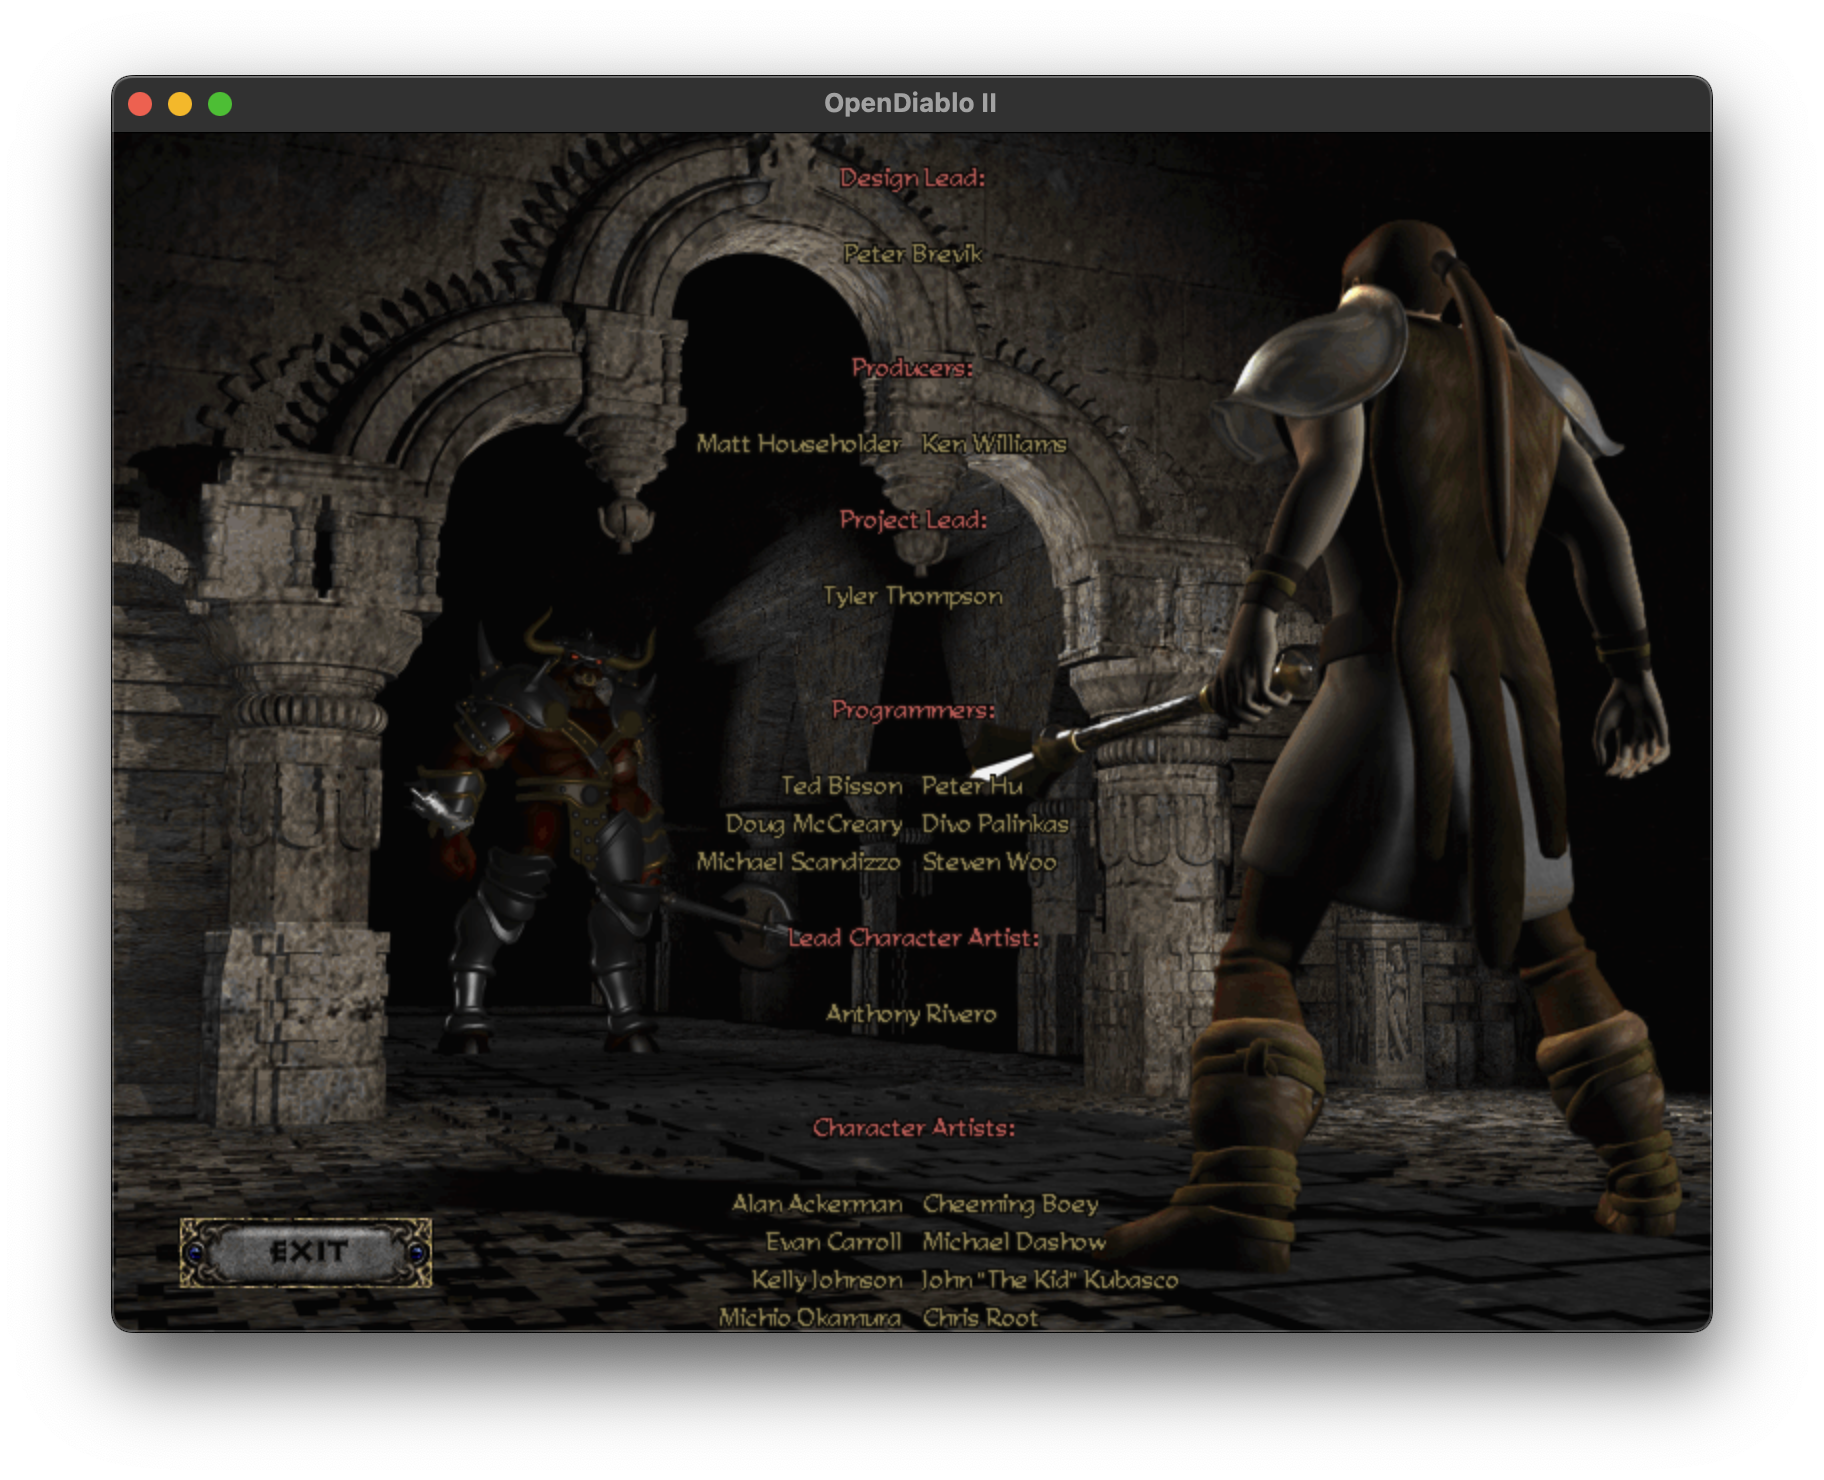
Task: Close the OpenDiablo II window
Action: (140, 104)
